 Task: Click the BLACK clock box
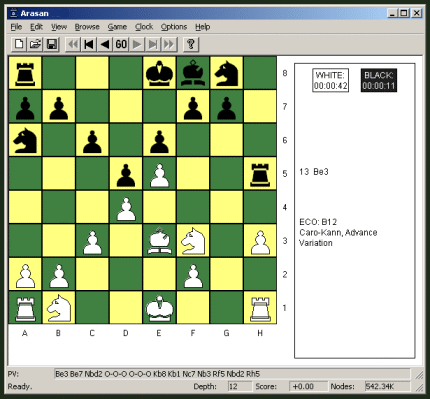tap(379, 80)
